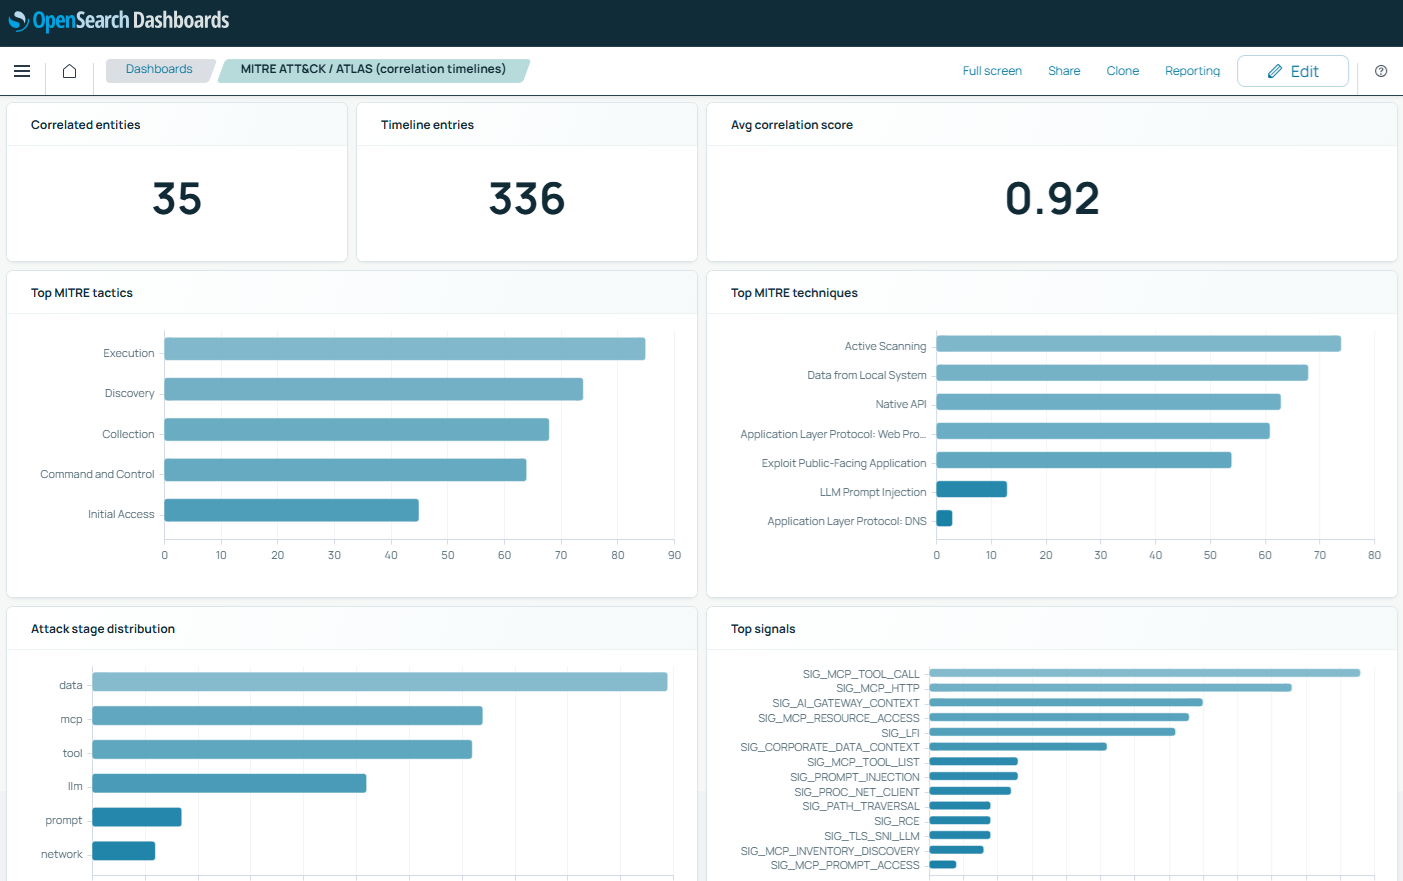Select the Top MITRE techniques title

[x=794, y=293]
